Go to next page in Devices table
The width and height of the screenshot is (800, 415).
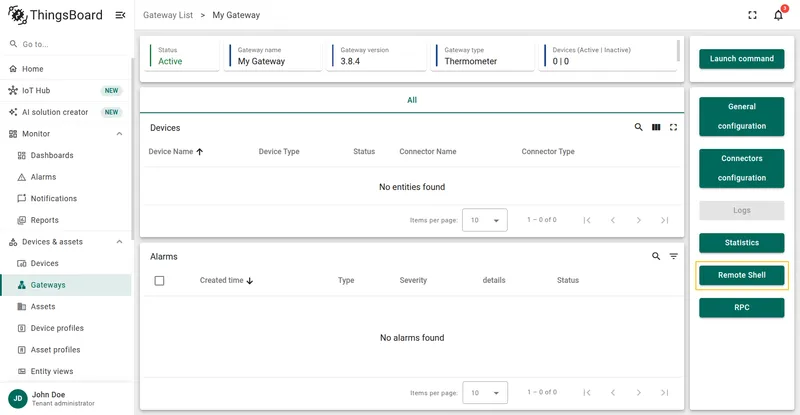[x=639, y=220]
